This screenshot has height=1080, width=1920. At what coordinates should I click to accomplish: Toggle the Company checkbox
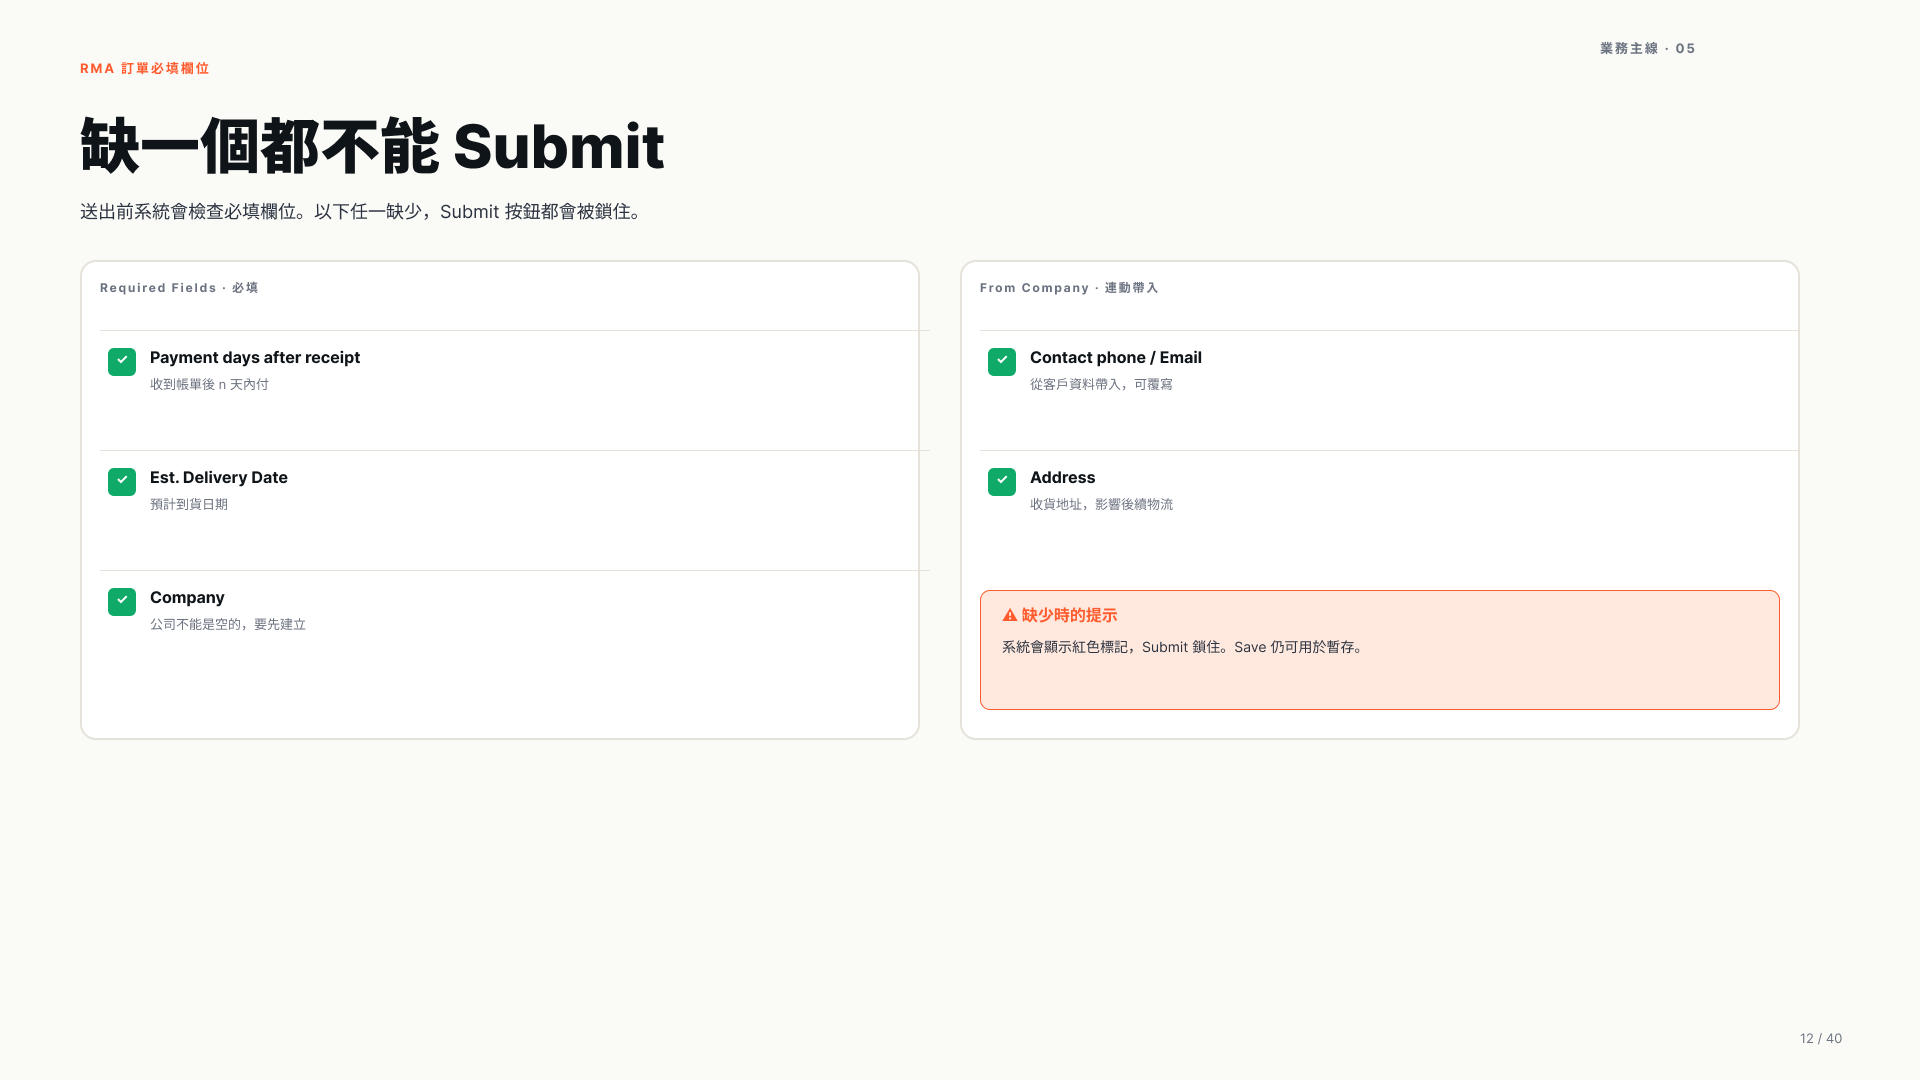[122, 602]
